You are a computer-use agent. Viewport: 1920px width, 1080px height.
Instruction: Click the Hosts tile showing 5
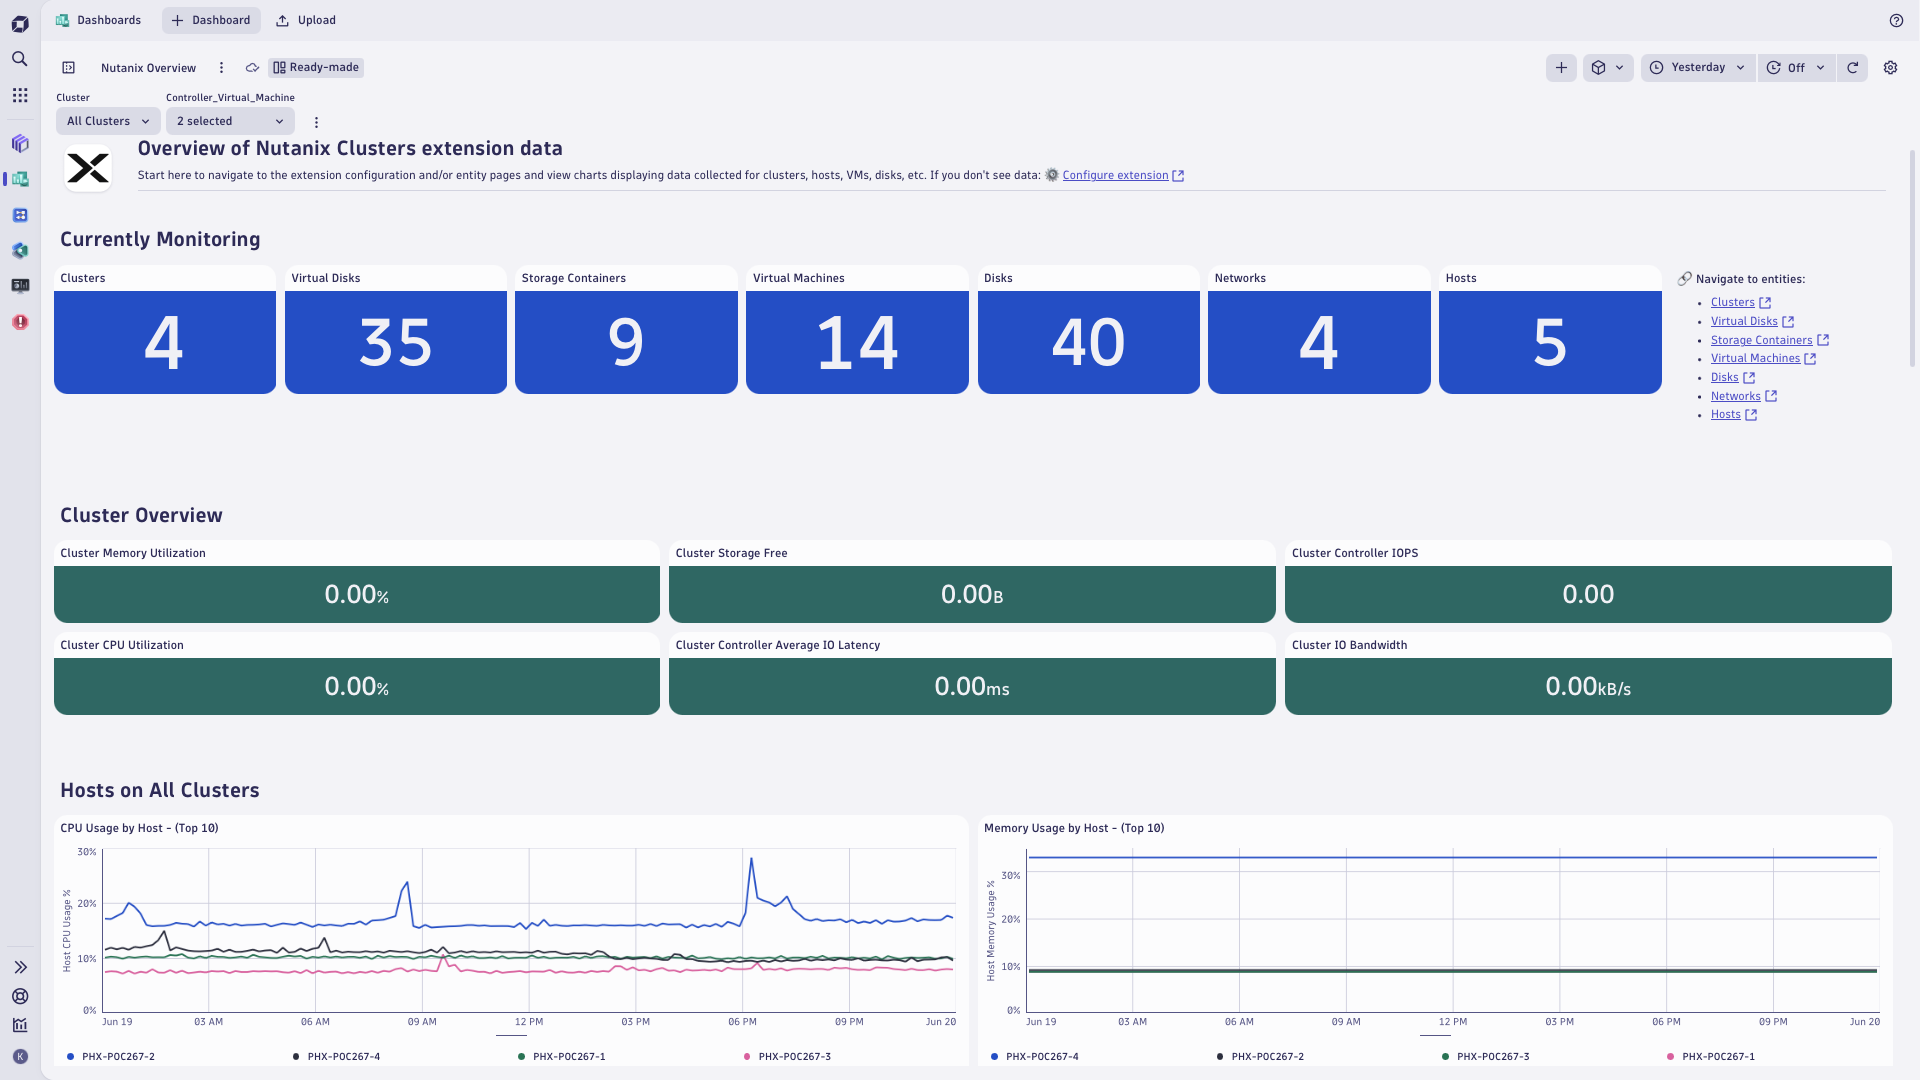coord(1550,342)
